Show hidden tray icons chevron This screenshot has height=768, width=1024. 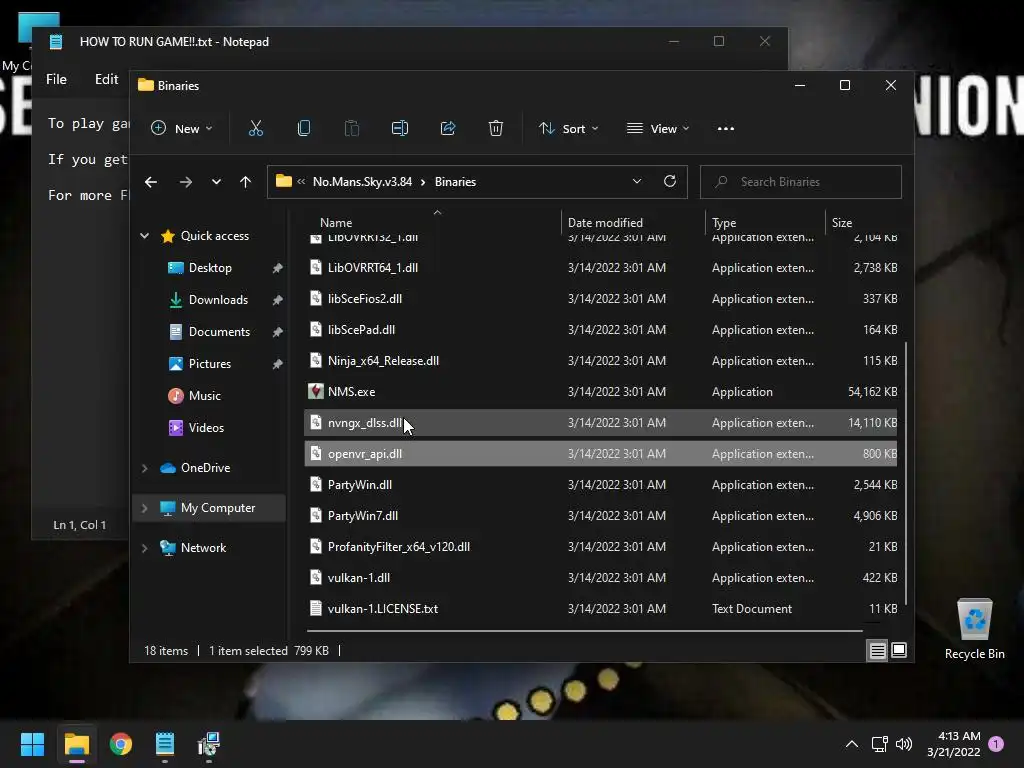point(852,744)
